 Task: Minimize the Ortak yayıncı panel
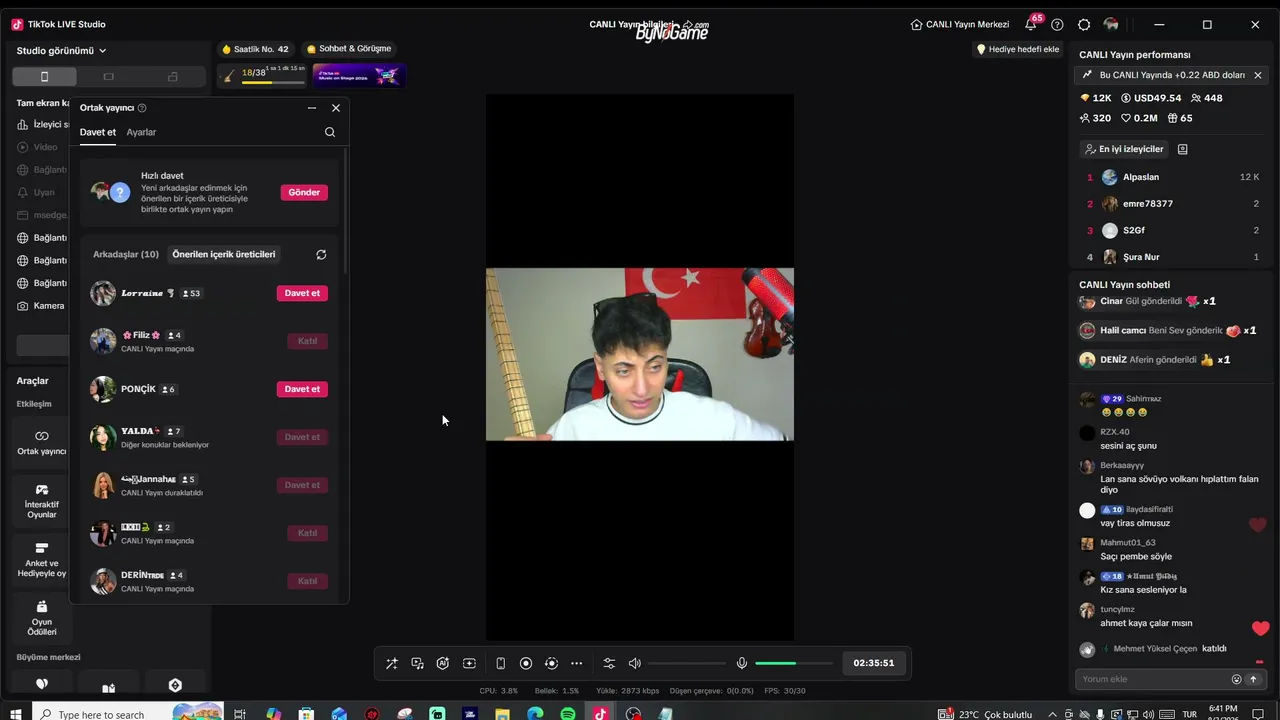[x=312, y=108]
